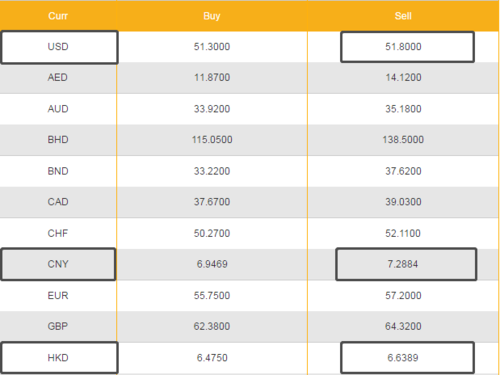Click CHF buy rate 50.2700
500x375 pixels.
[x=212, y=233]
